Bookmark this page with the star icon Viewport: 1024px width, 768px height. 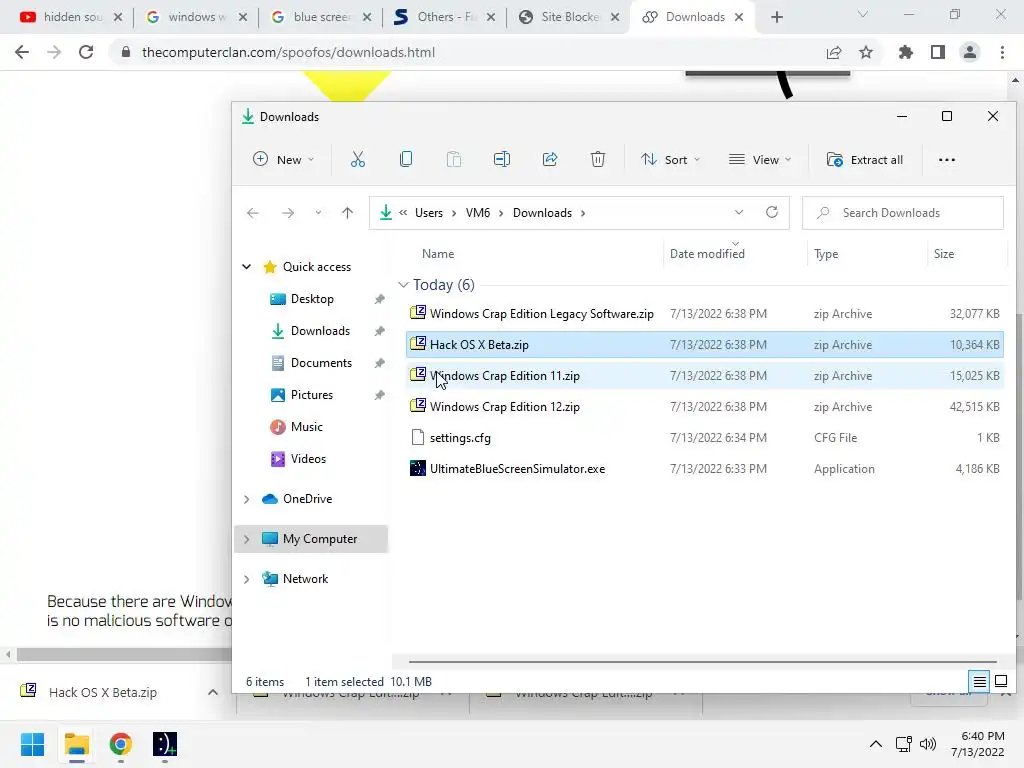click(x=866, y=52)
